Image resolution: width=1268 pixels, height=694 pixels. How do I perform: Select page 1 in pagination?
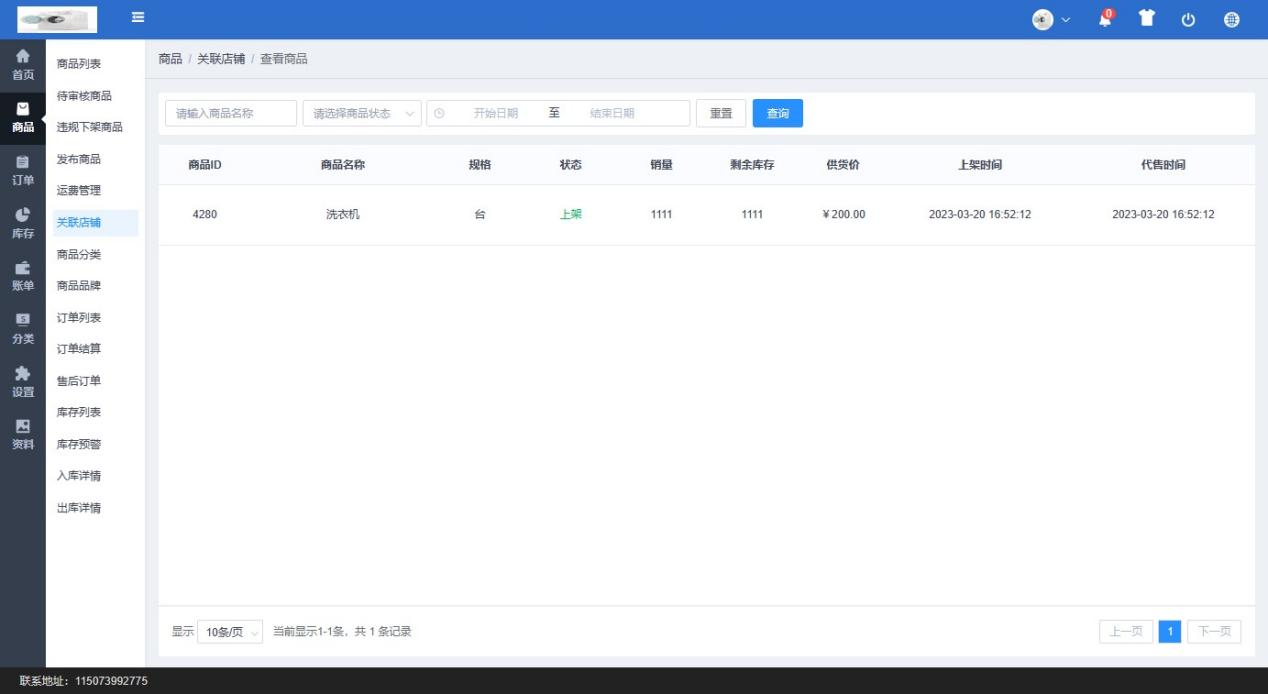click(1170, 632)
